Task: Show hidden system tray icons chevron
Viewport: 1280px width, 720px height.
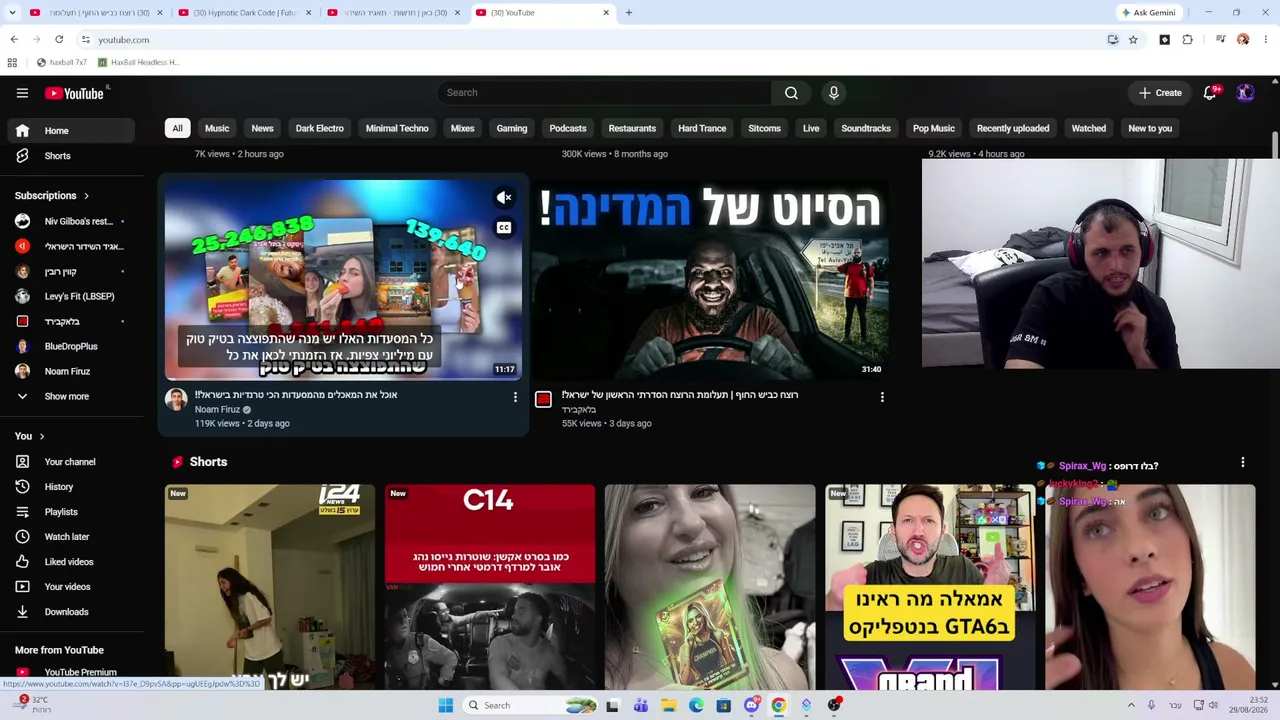Action: 1131,705
